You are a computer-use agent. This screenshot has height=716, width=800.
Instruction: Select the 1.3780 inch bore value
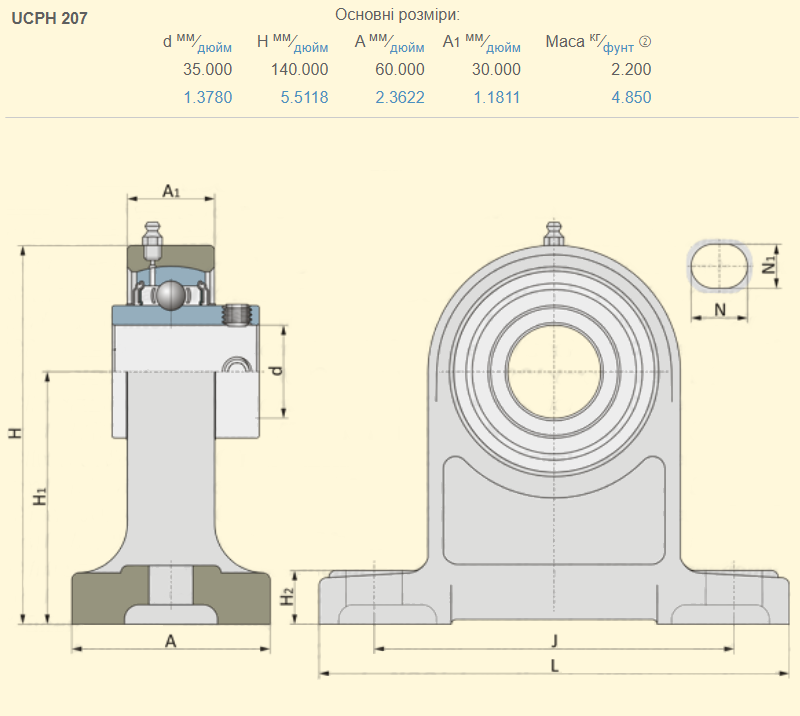tap(207, 98)
